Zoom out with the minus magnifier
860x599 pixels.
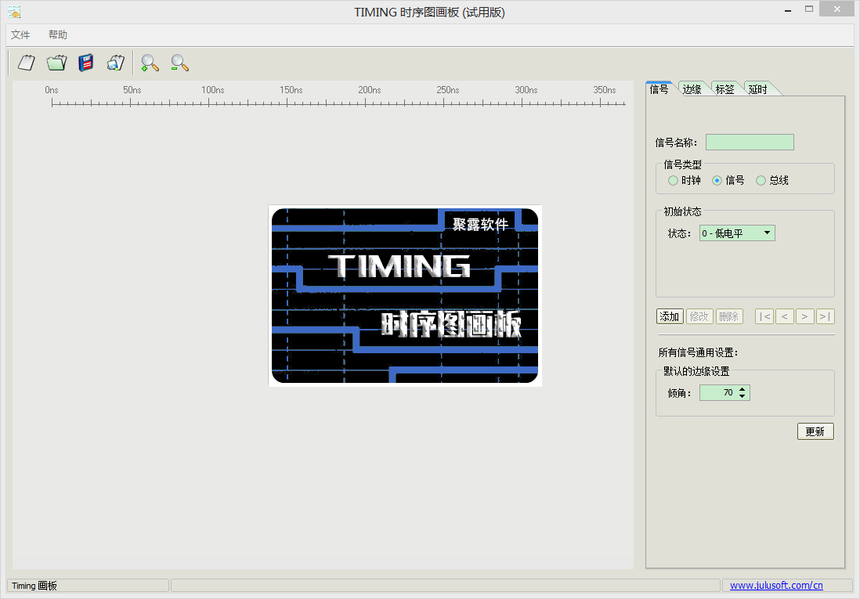pyautogui.click(x=179, y=63)
